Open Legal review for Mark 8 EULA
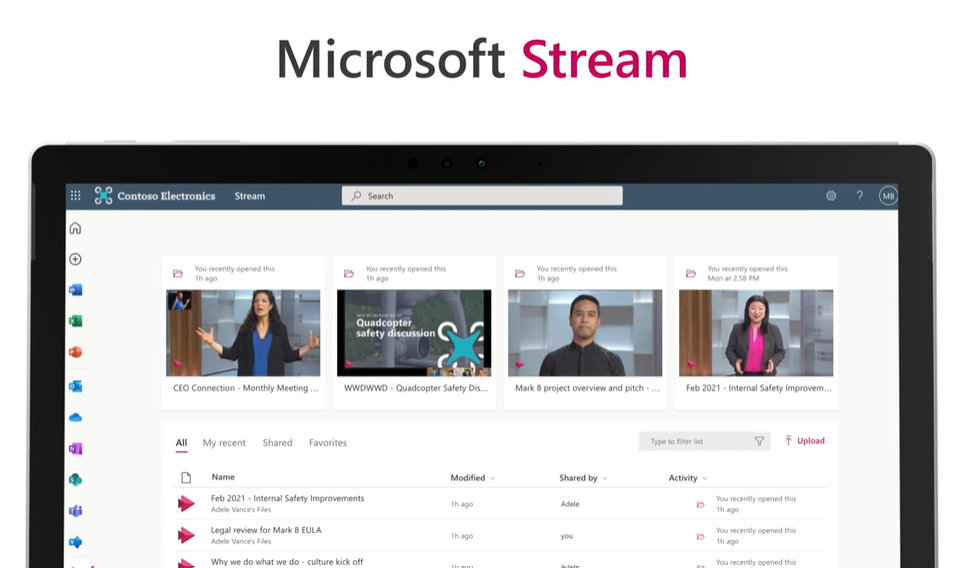 [x=266, y=530]
